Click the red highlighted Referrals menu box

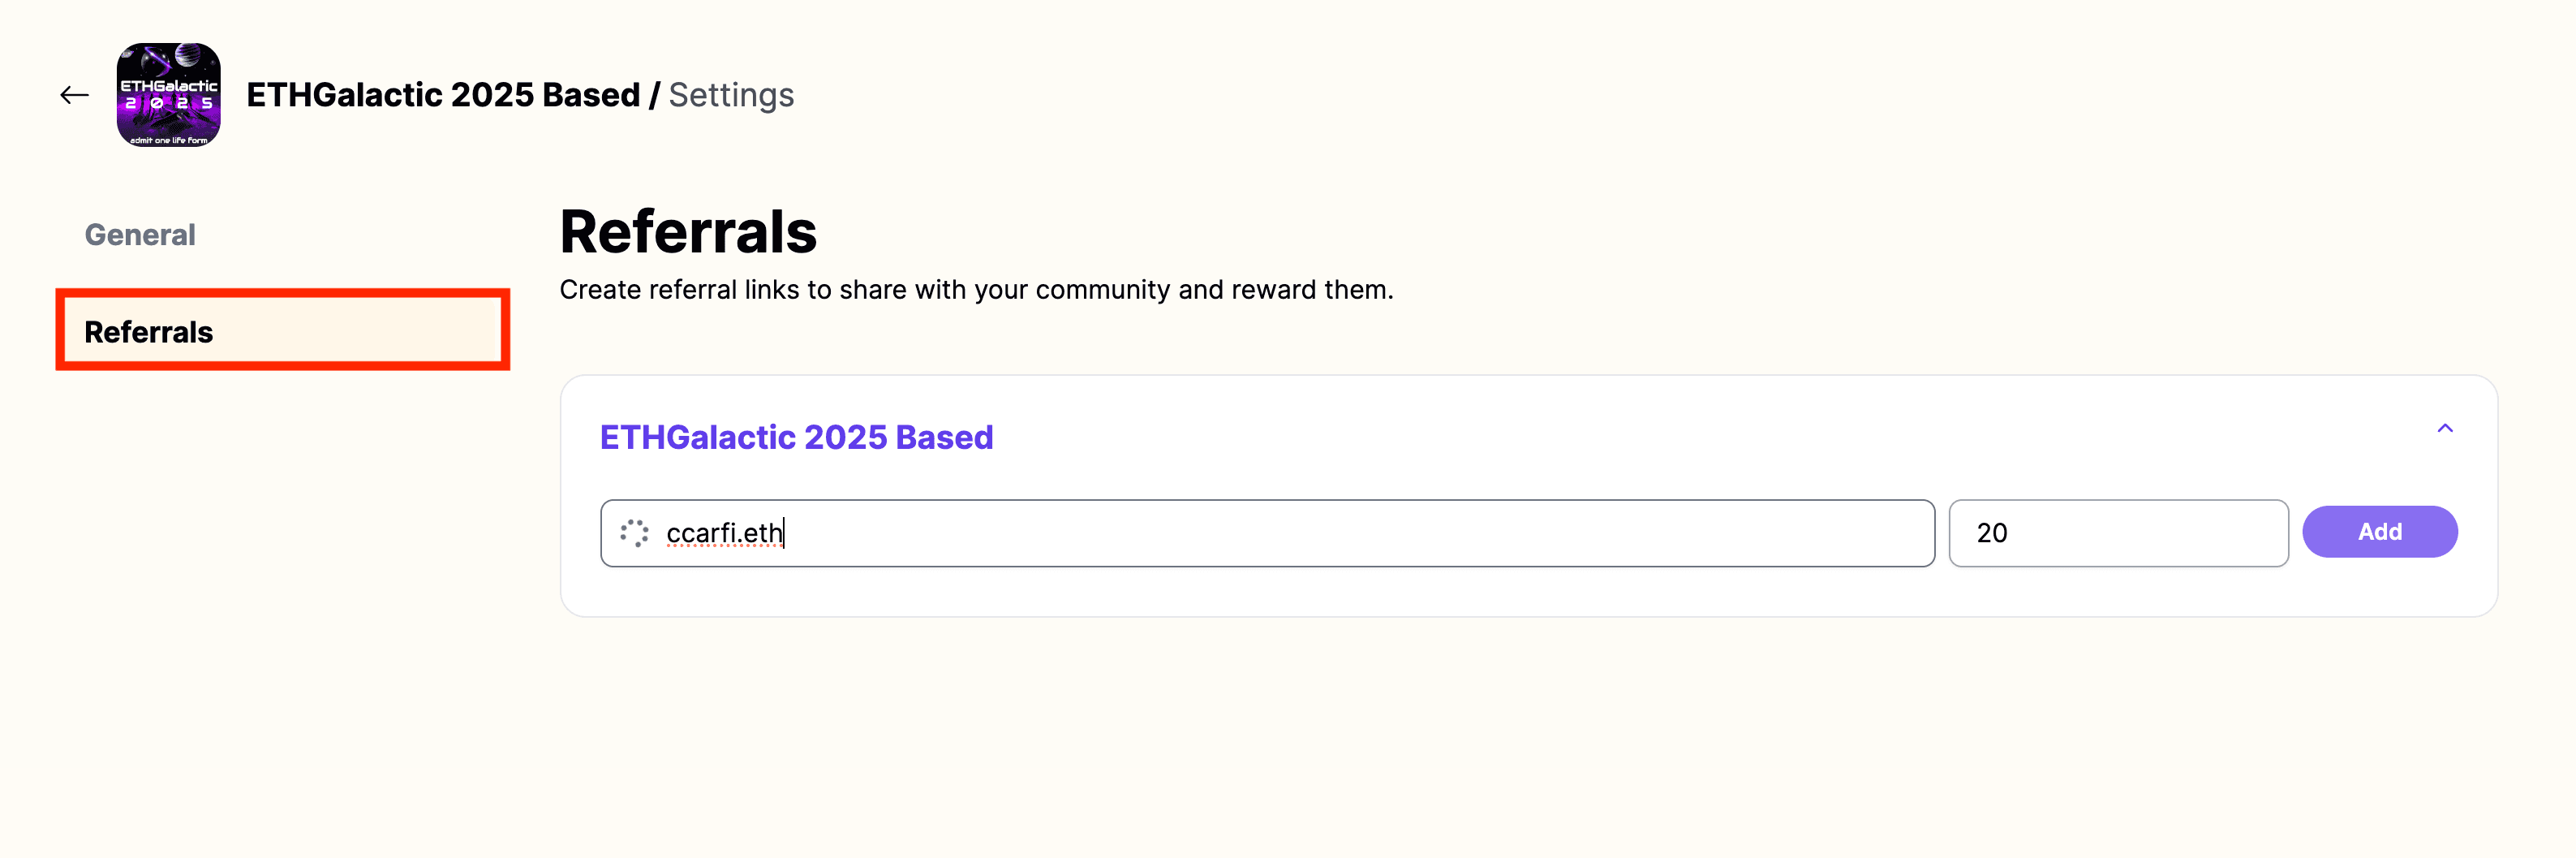pos(283,330)
